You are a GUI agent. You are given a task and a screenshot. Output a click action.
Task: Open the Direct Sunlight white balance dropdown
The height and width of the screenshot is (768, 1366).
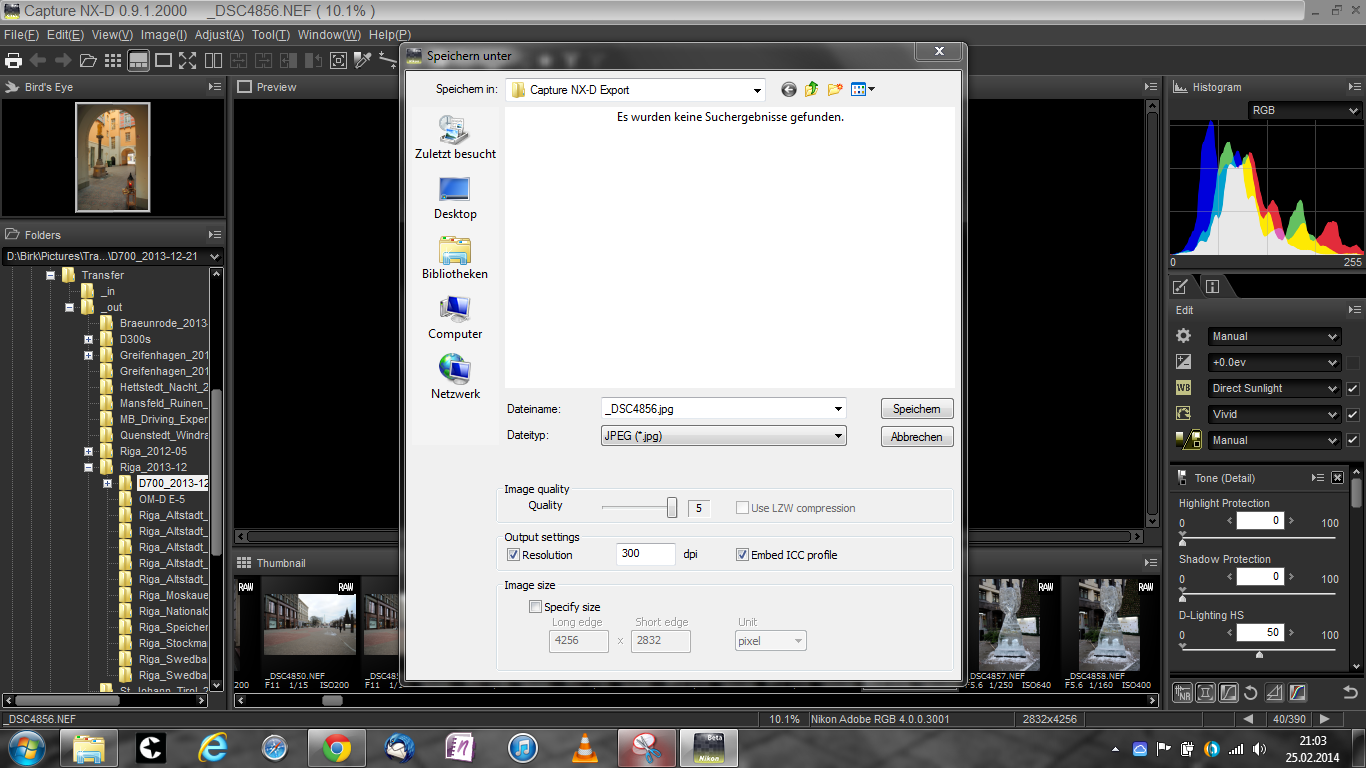(1274, 388)
